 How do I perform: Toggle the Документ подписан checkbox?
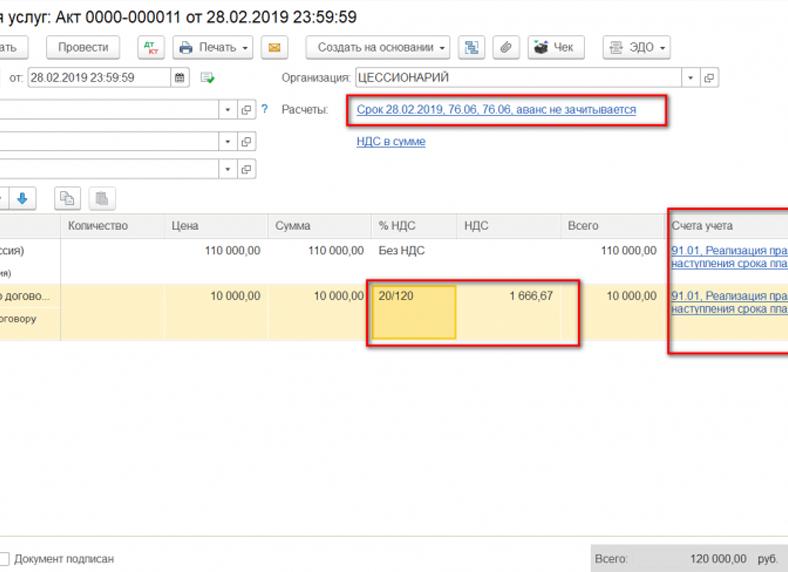pyautogui.click(x=4, y=558)
